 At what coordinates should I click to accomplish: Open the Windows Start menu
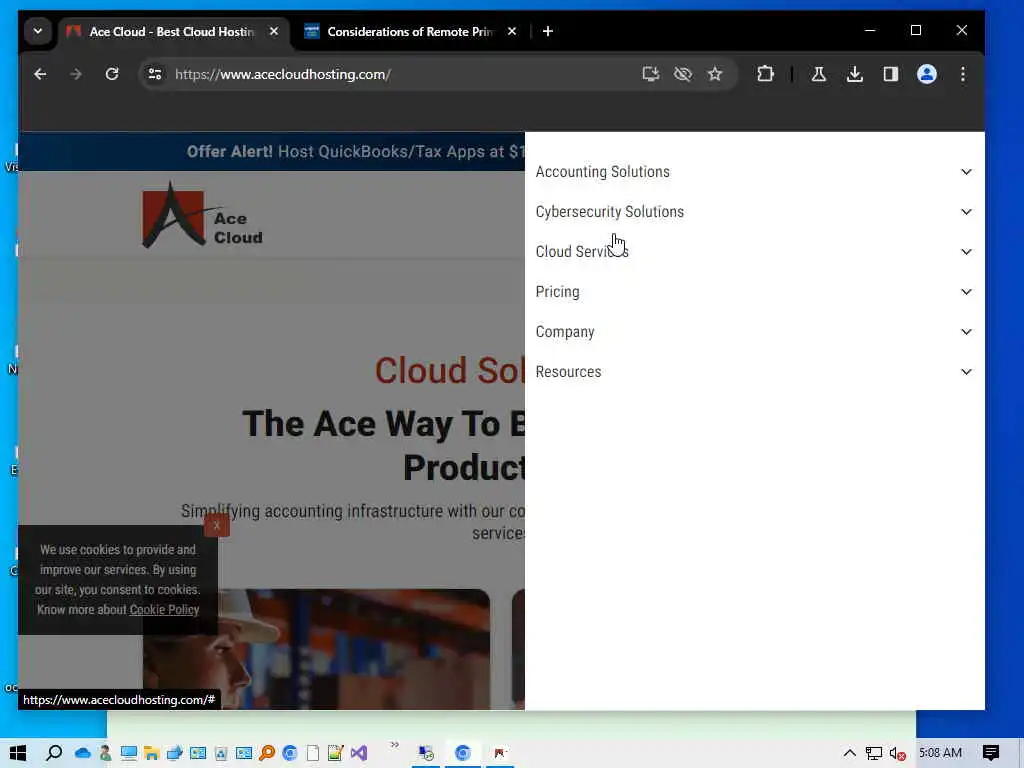coord(18,753)
